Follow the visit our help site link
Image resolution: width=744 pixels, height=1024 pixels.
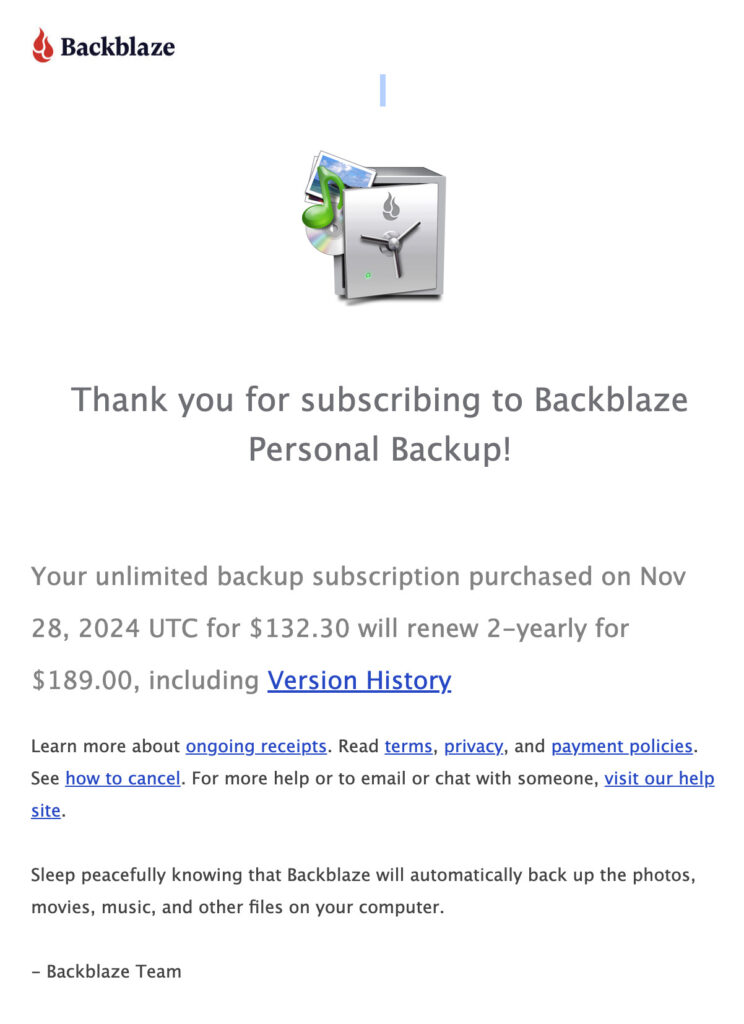pos(659,778)
